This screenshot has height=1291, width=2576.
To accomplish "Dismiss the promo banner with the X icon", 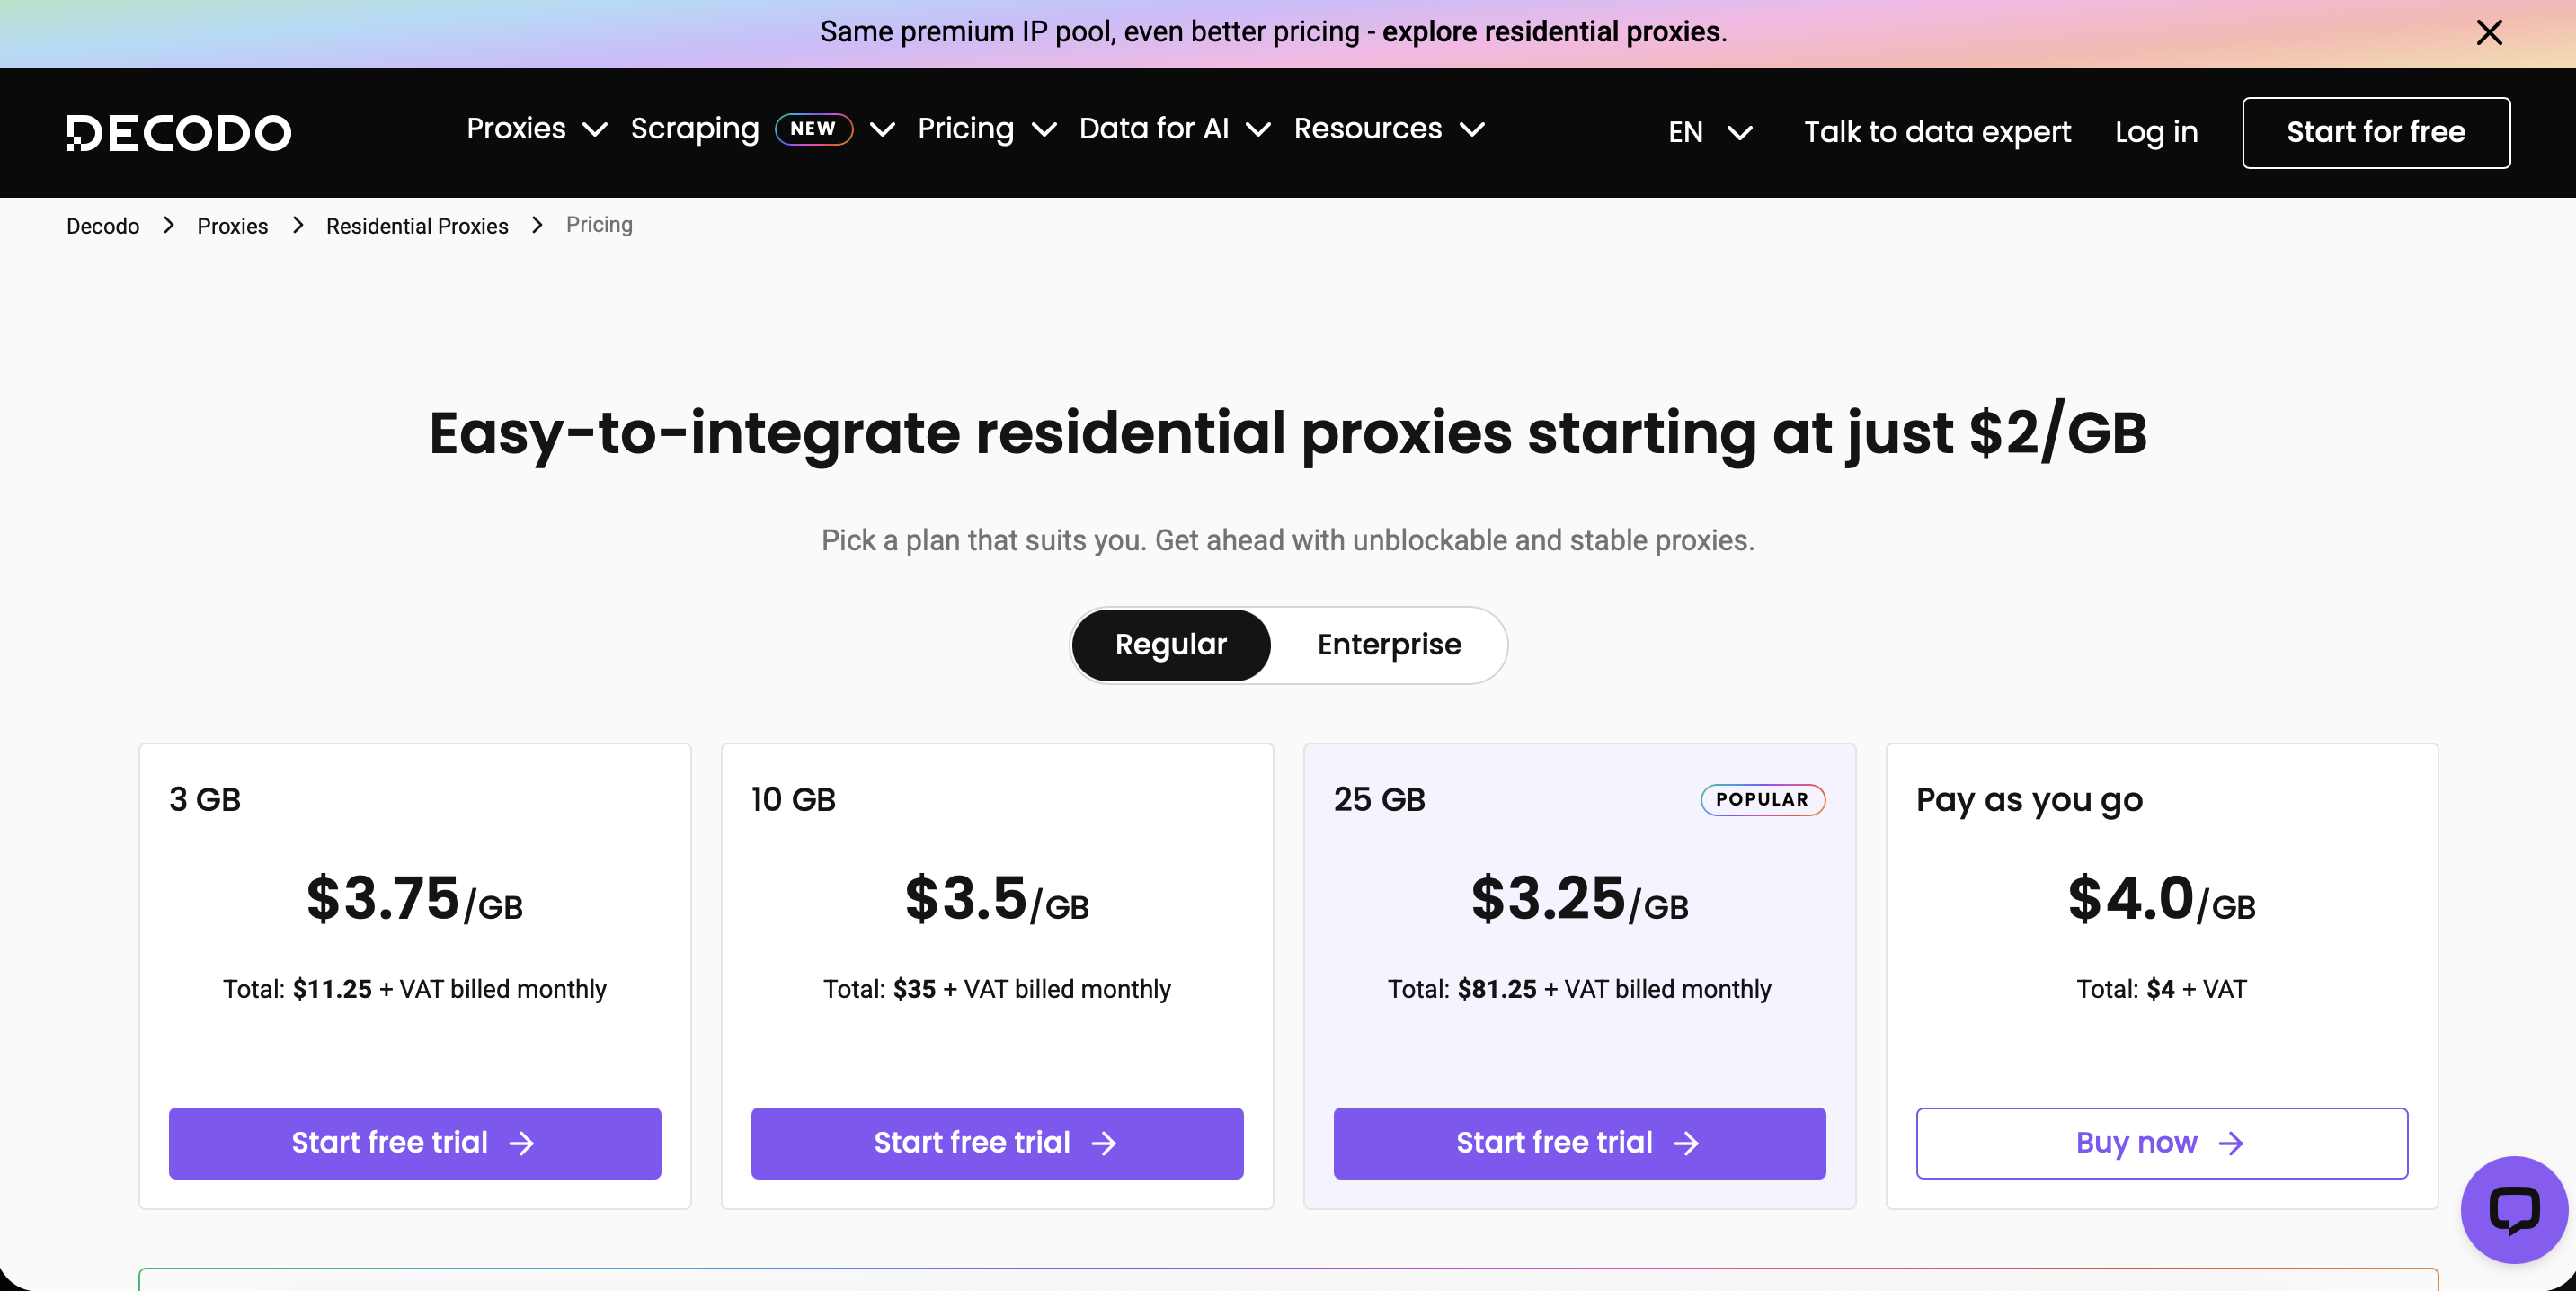I will (2489, 33).
